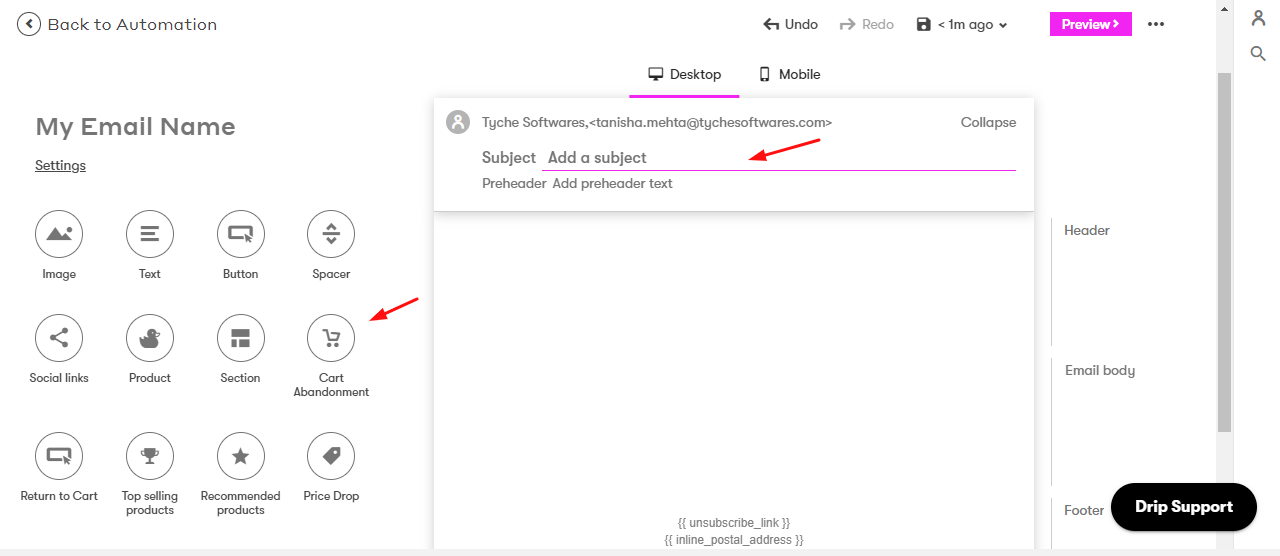The width and height of the screenshot is (1280, 556).
Task: Expand the saved '< 1m ago' dropdown
Action: (963, 24)
